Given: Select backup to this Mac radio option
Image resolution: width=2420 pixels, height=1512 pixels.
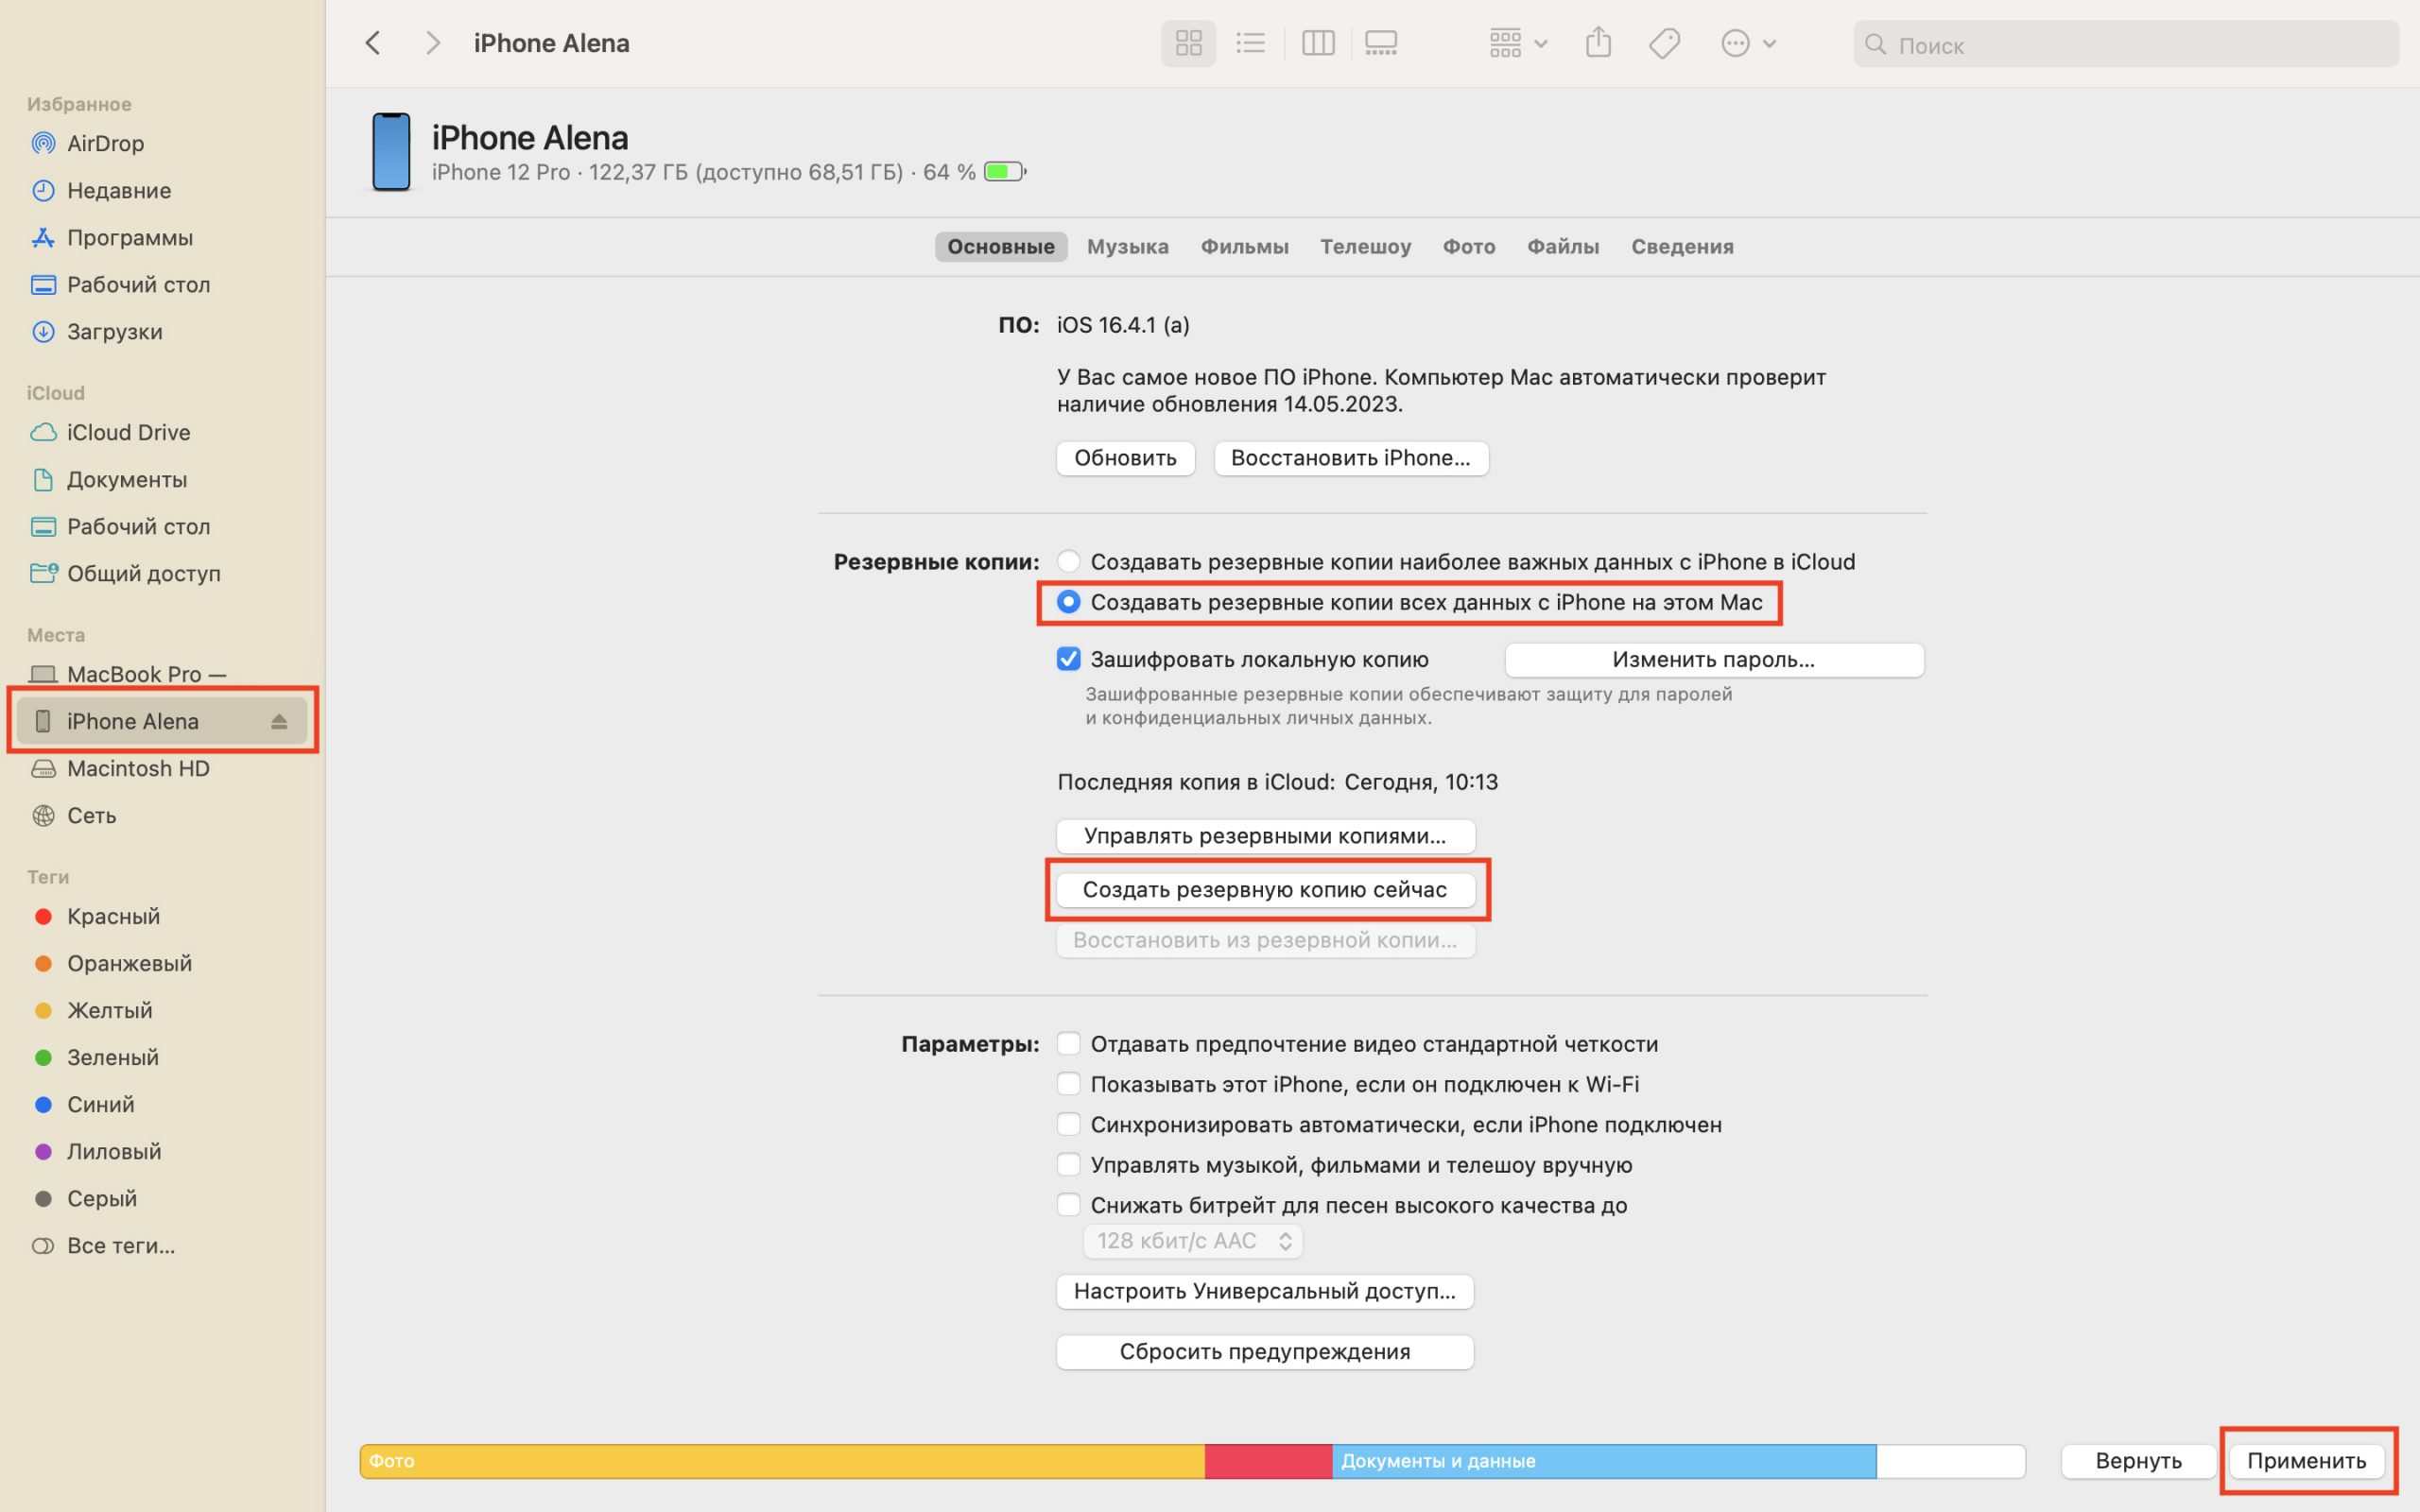Looking at the screenshot, I should pyautogui.click(x=1068, y=602).
